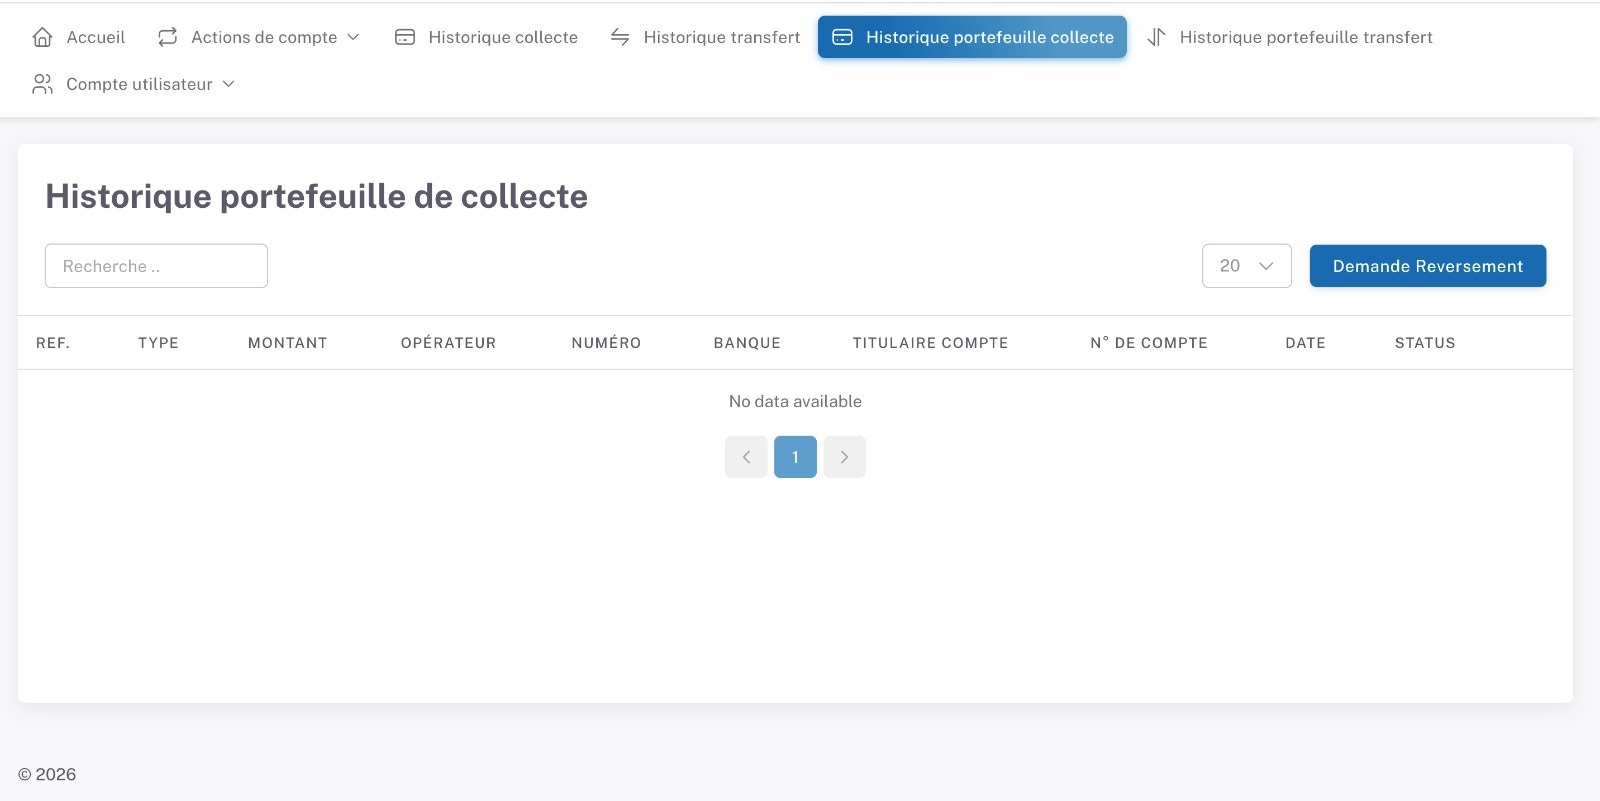This screenshot has width=1600, height=801.
Task: Open Historique portefeuille transfert
Action: tap(1290, 37)
